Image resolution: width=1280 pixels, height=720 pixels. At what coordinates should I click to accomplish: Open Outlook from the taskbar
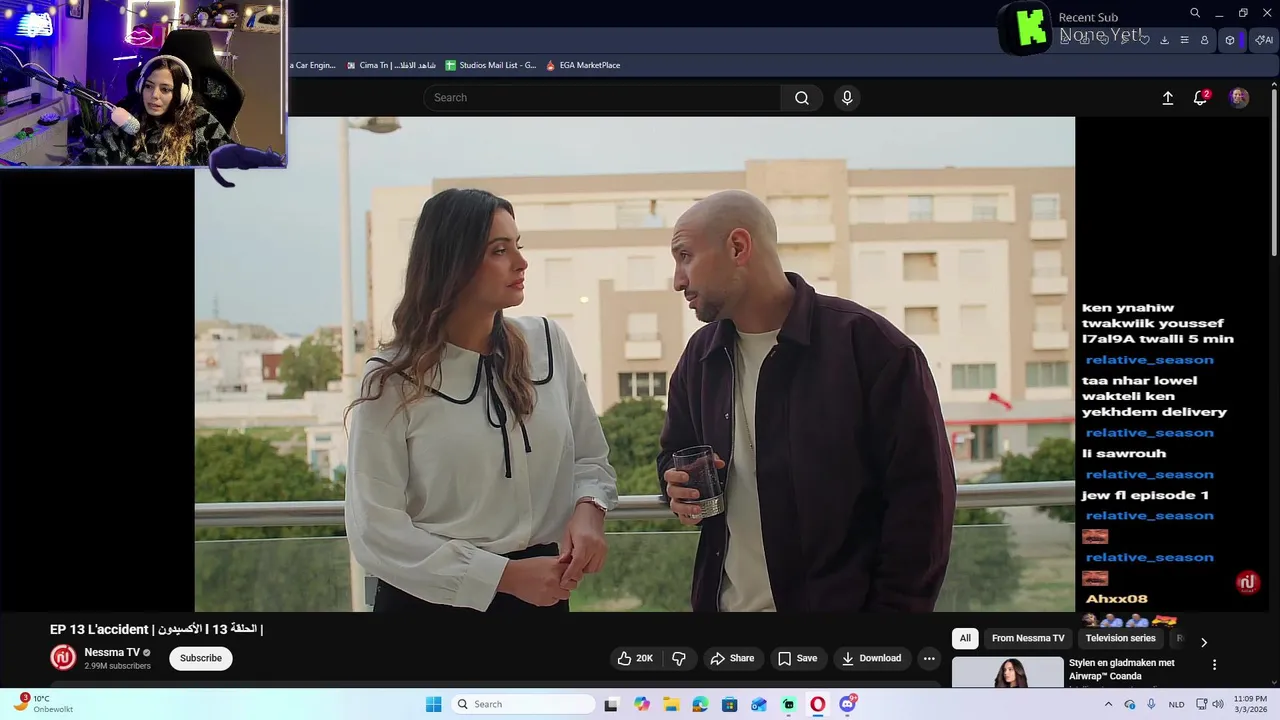(x=759, y=704)
